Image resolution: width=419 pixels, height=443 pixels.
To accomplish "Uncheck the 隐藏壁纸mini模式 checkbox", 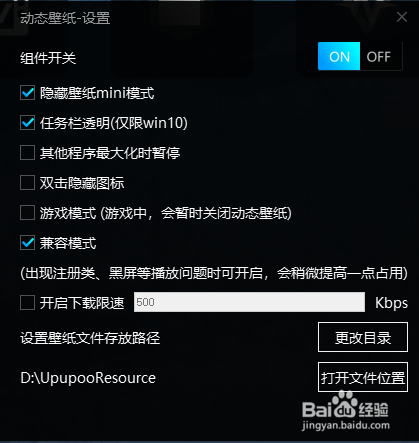I will [27, 93].
